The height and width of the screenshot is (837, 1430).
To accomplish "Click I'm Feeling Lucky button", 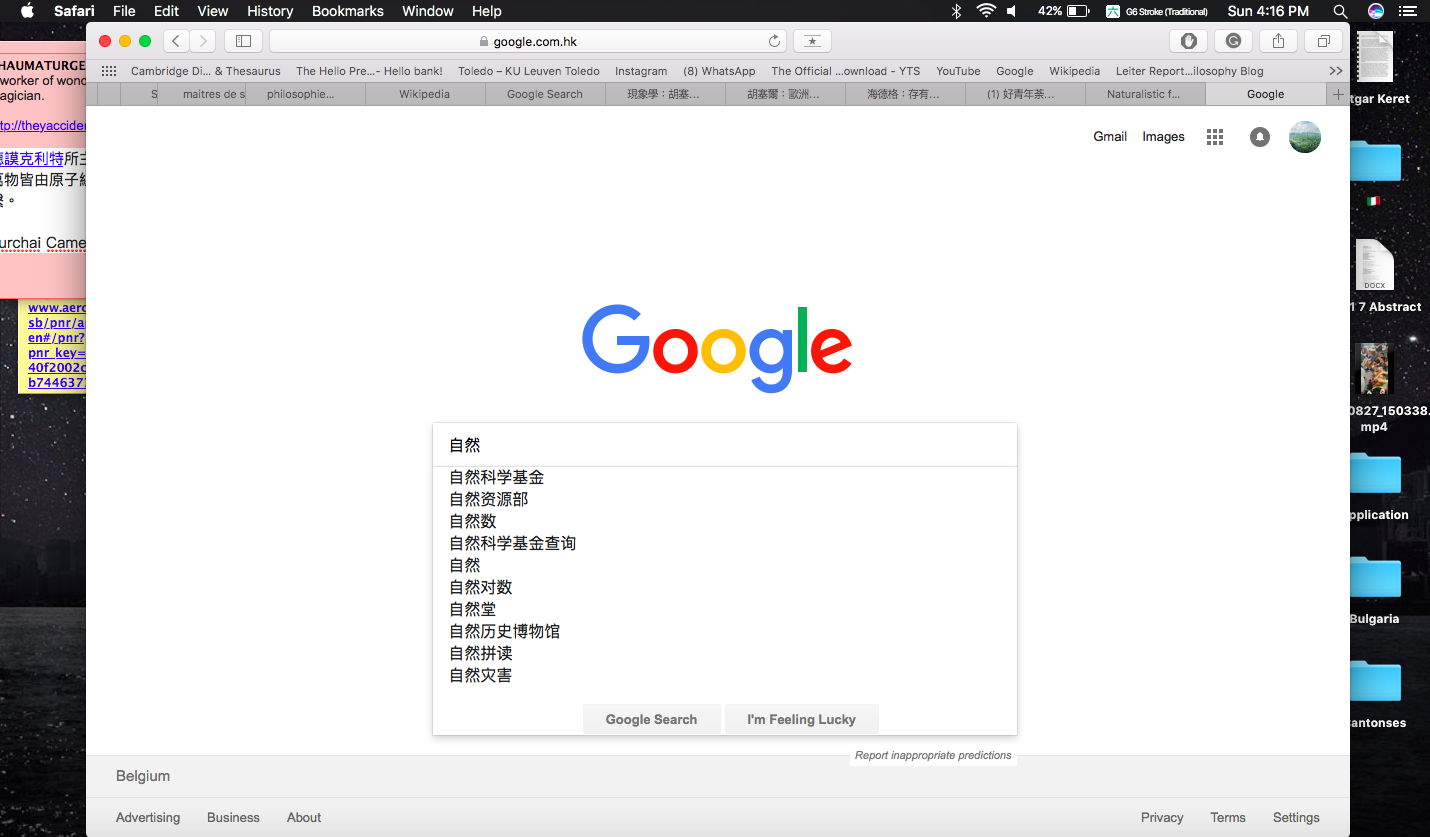I will (801, 719).
